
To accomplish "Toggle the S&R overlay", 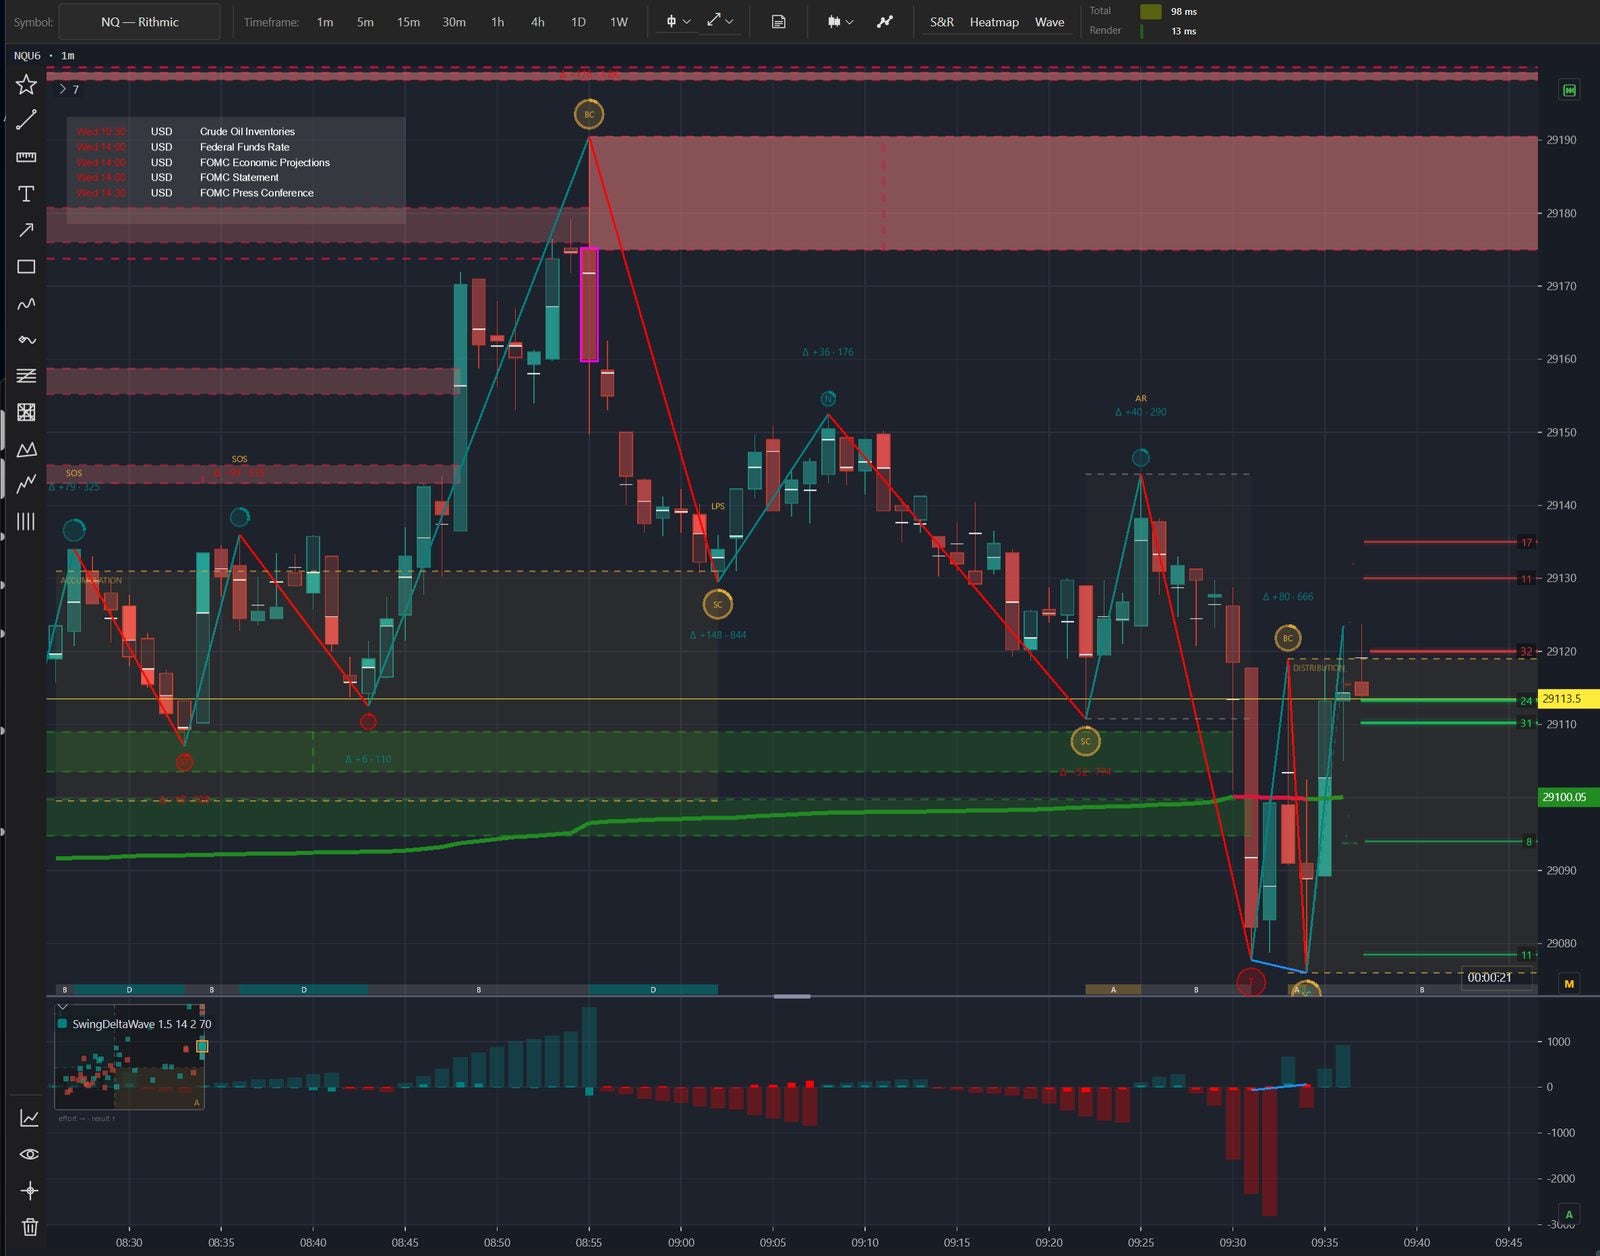I will [x=941, y=22].
